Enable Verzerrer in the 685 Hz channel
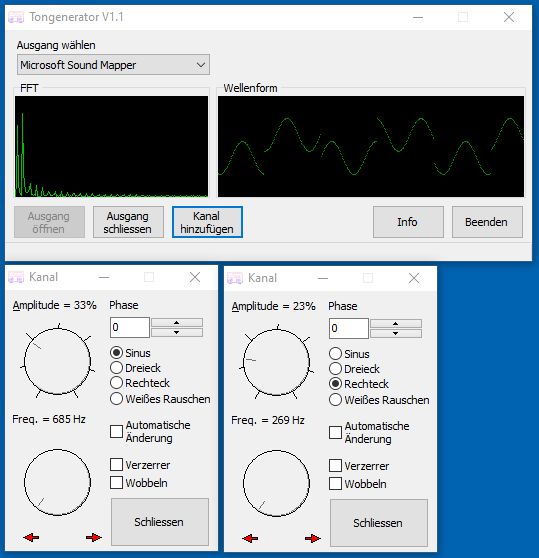The image size is (539, 558). (140, 465)
